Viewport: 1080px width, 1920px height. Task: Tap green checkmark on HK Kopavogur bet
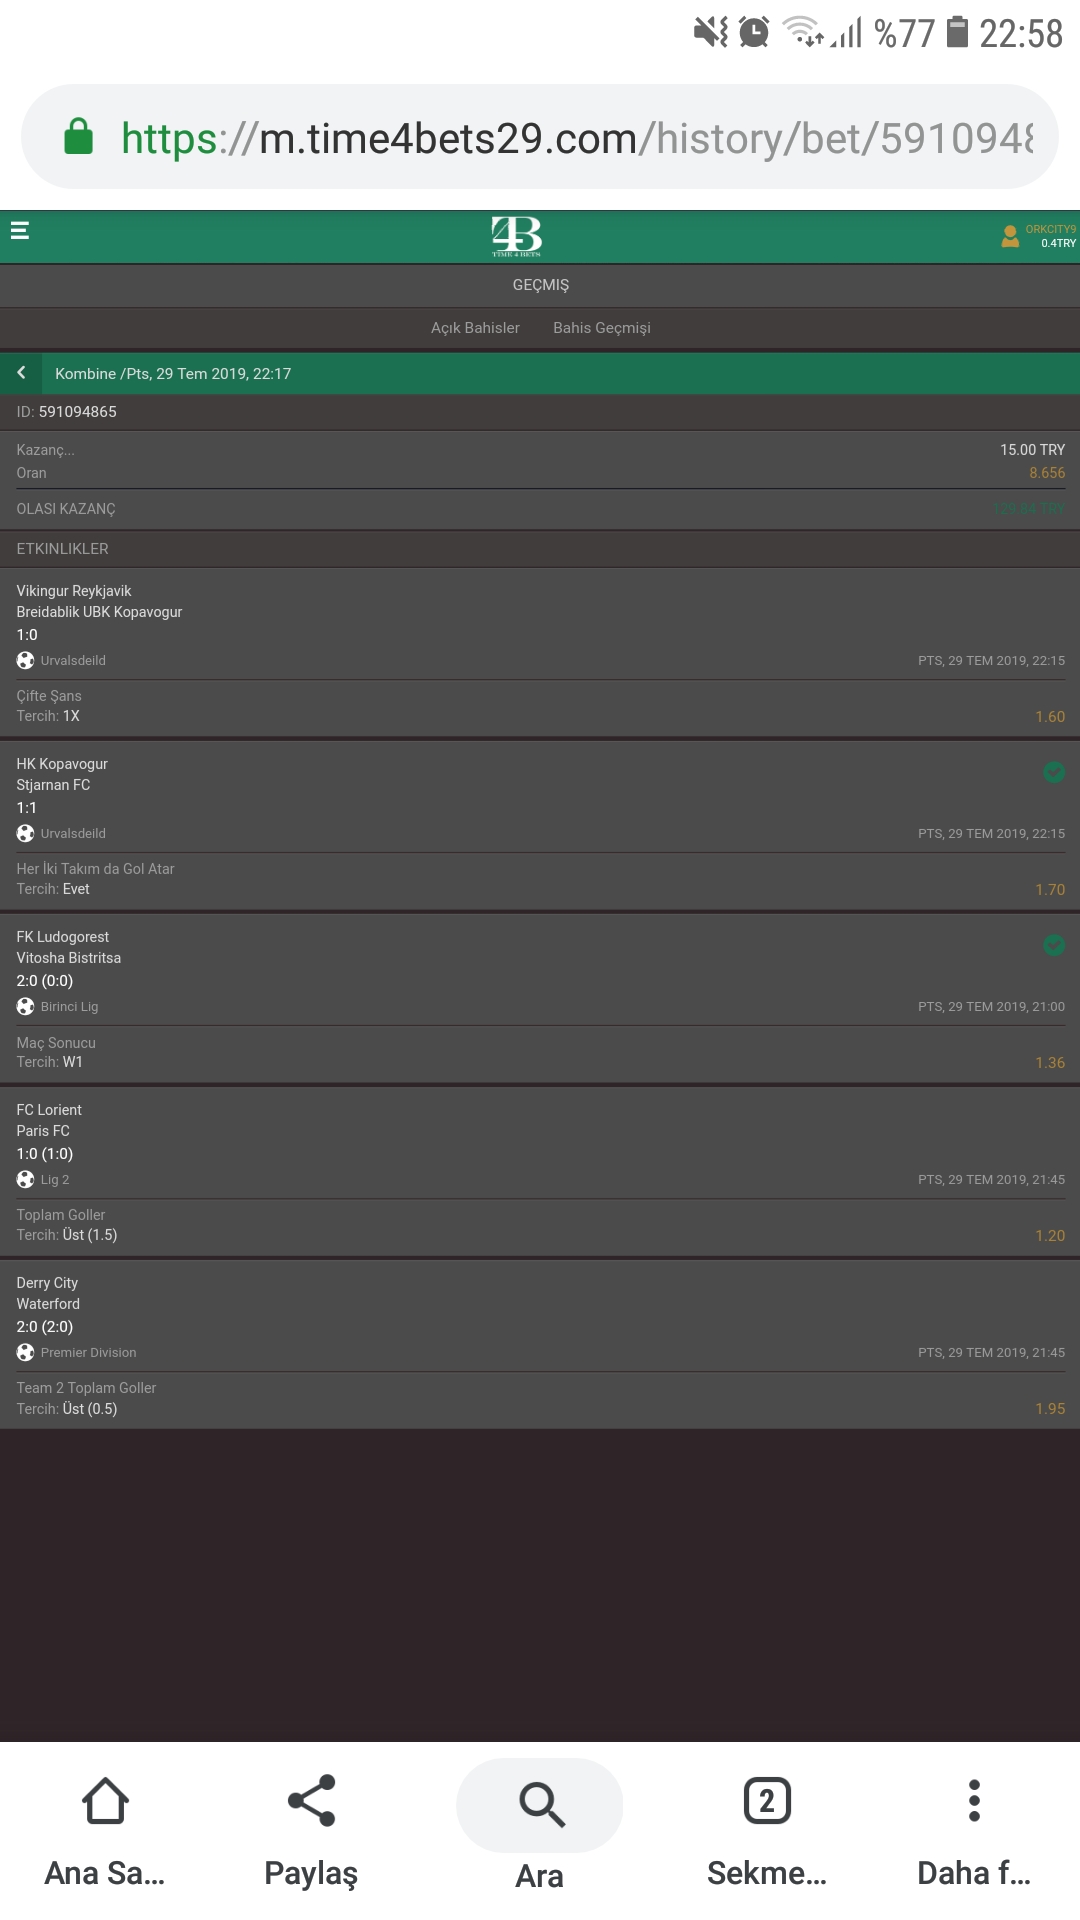[x=1054, y=772]
